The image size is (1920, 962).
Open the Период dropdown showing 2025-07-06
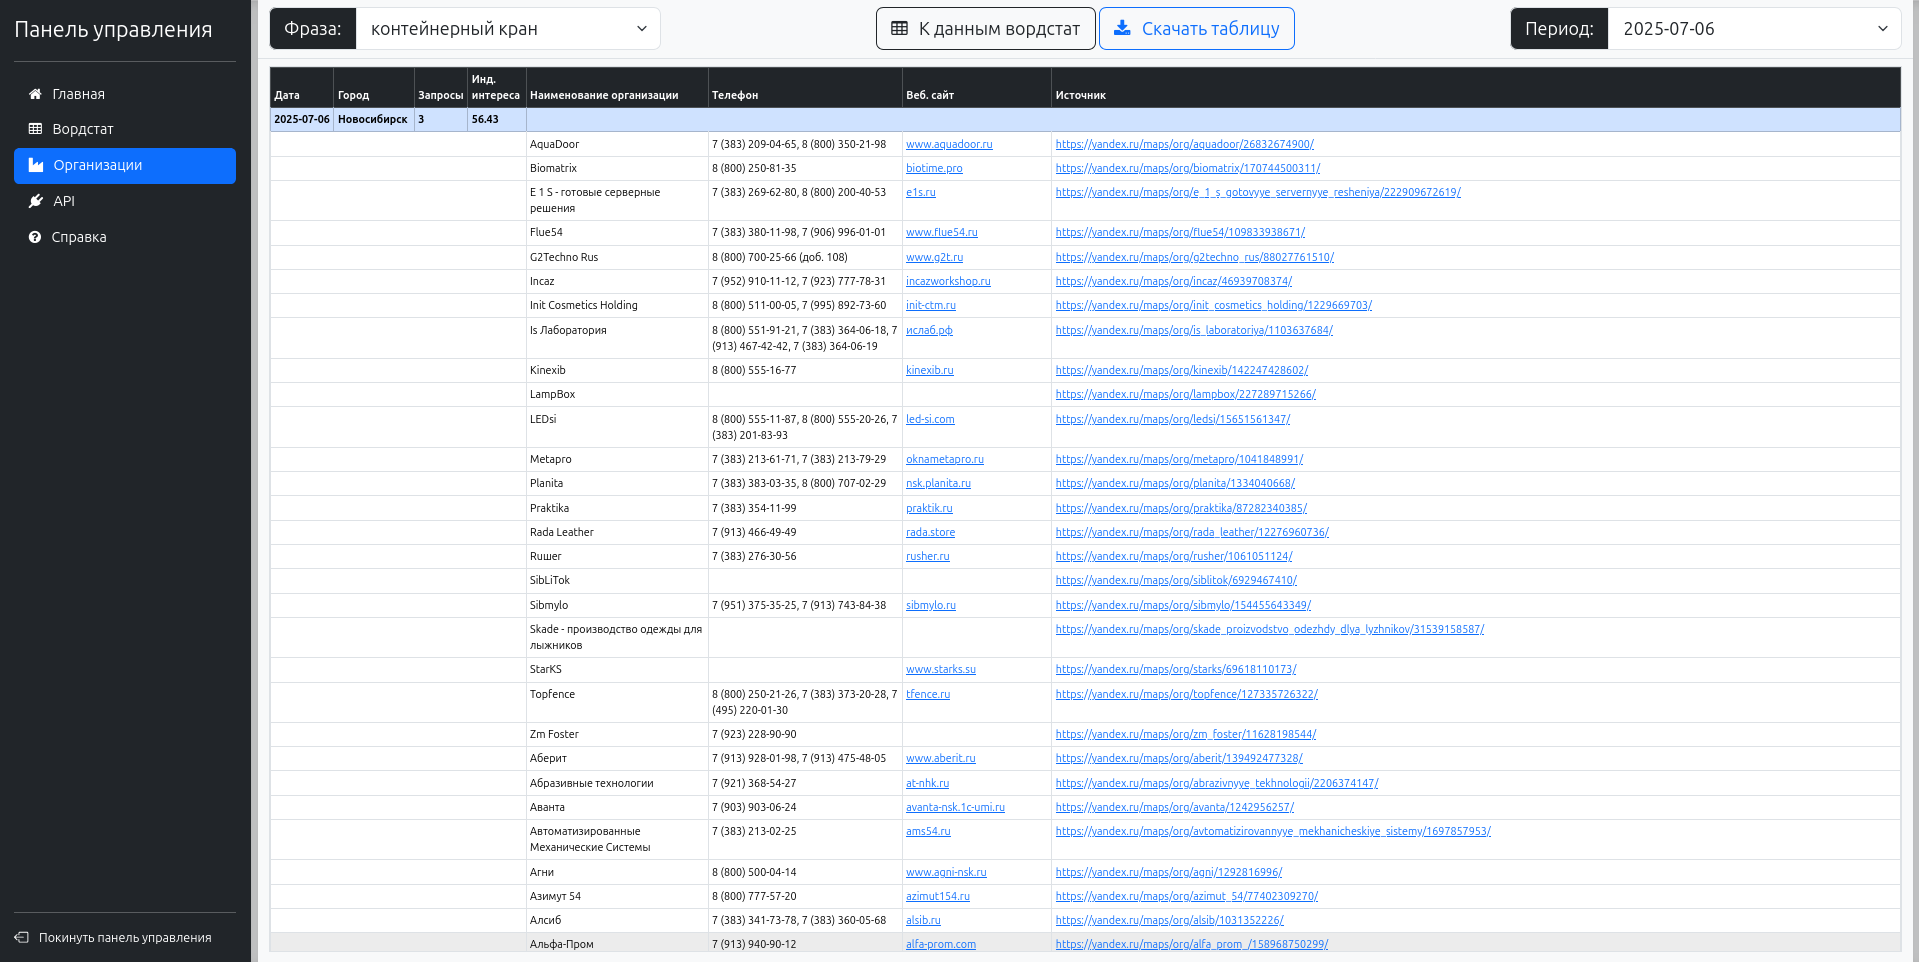tap(1754, 29)
